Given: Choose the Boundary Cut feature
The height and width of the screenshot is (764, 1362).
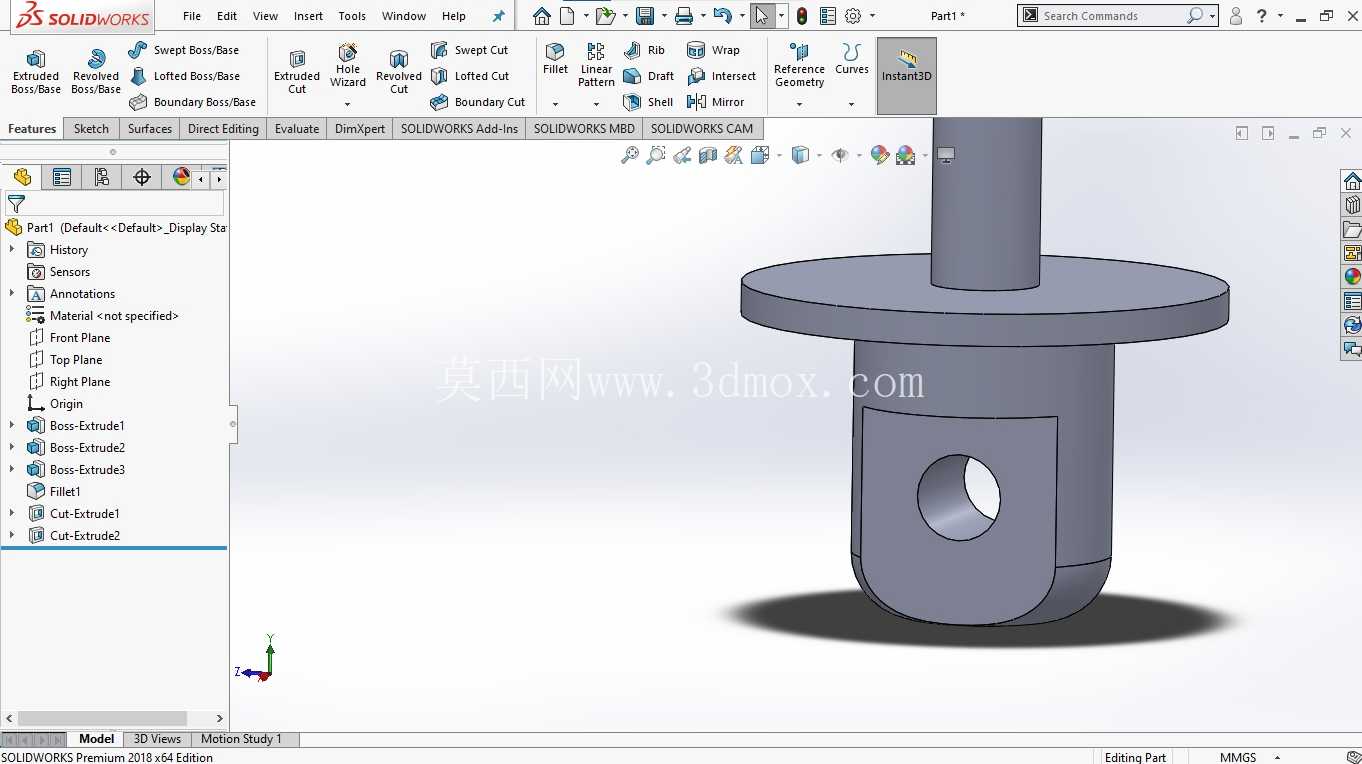Looking at the screenshot, I should 477,102.
